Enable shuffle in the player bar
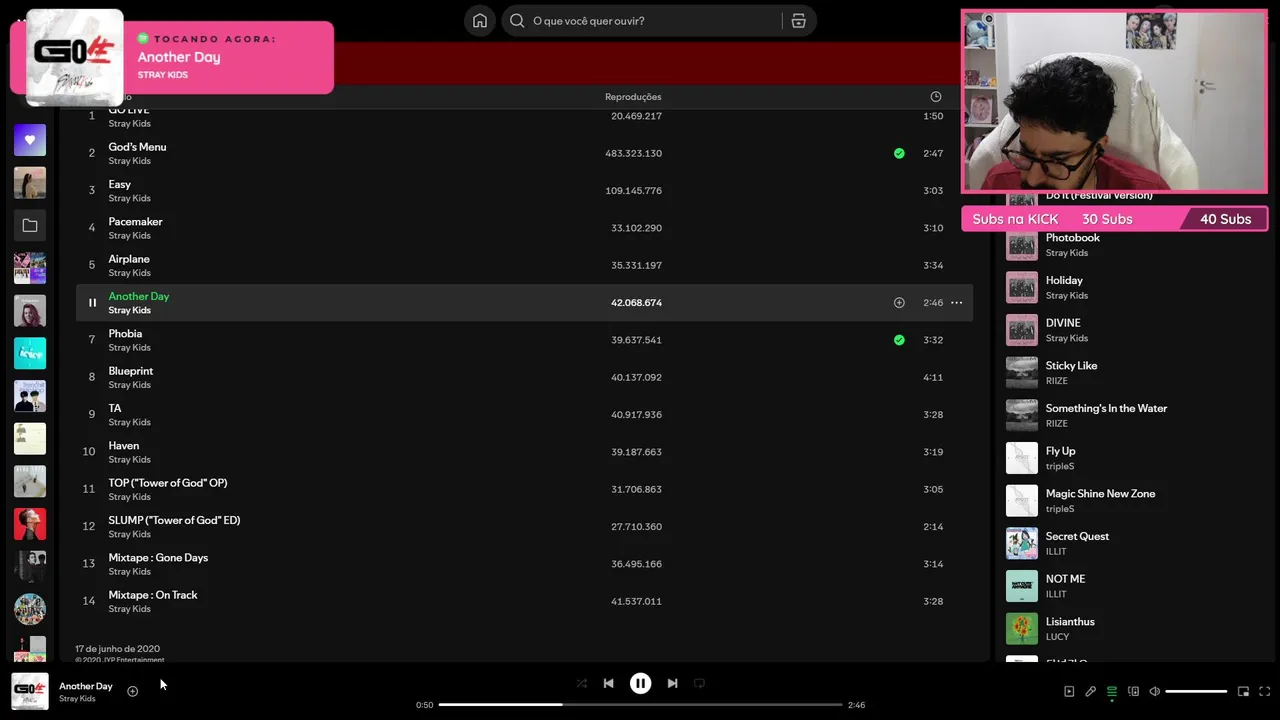The width and height of the screenshot is (1280, 720). (x=581, y=683)
